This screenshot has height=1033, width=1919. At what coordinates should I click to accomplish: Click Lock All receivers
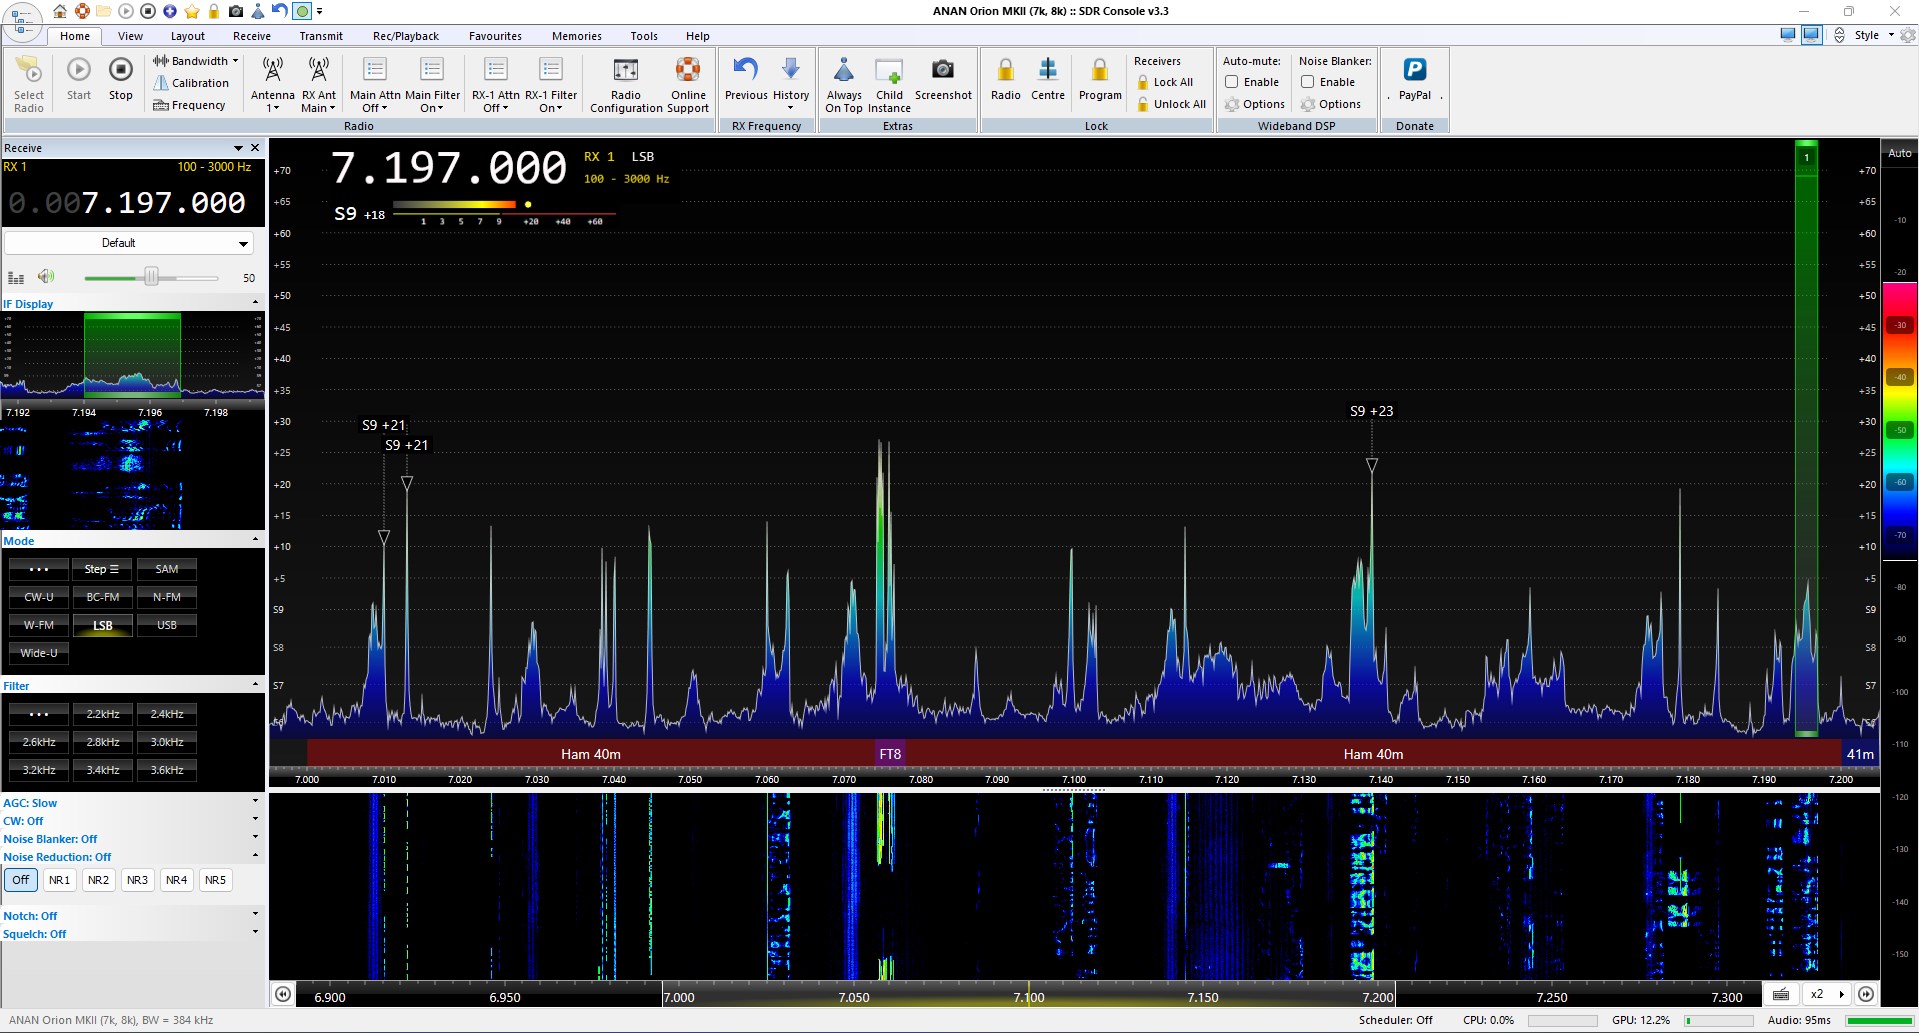coord(1166,82)
